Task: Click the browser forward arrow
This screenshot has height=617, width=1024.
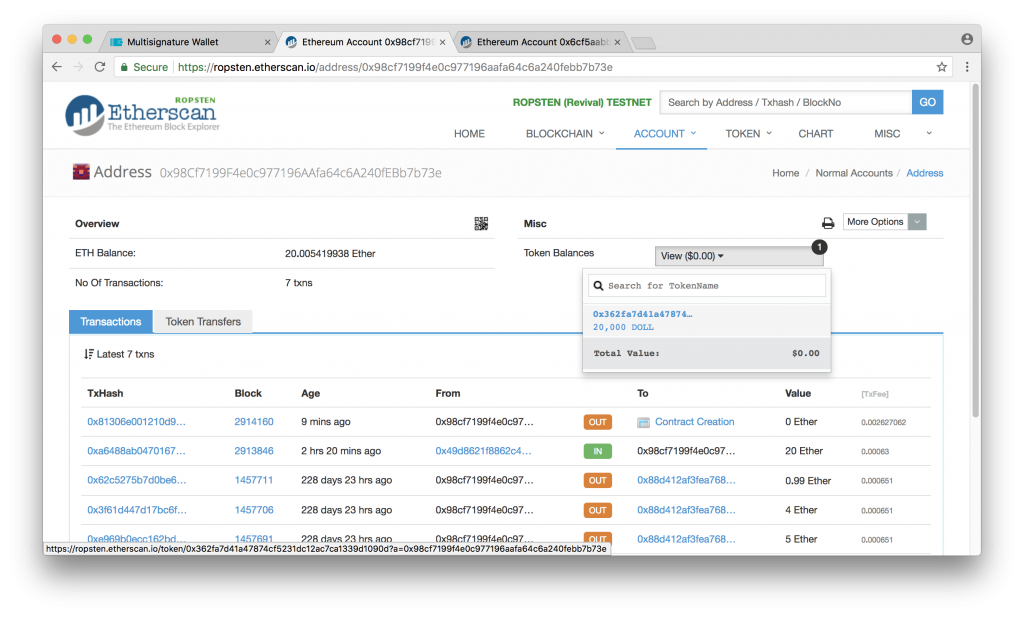Action: click(78, 67)
